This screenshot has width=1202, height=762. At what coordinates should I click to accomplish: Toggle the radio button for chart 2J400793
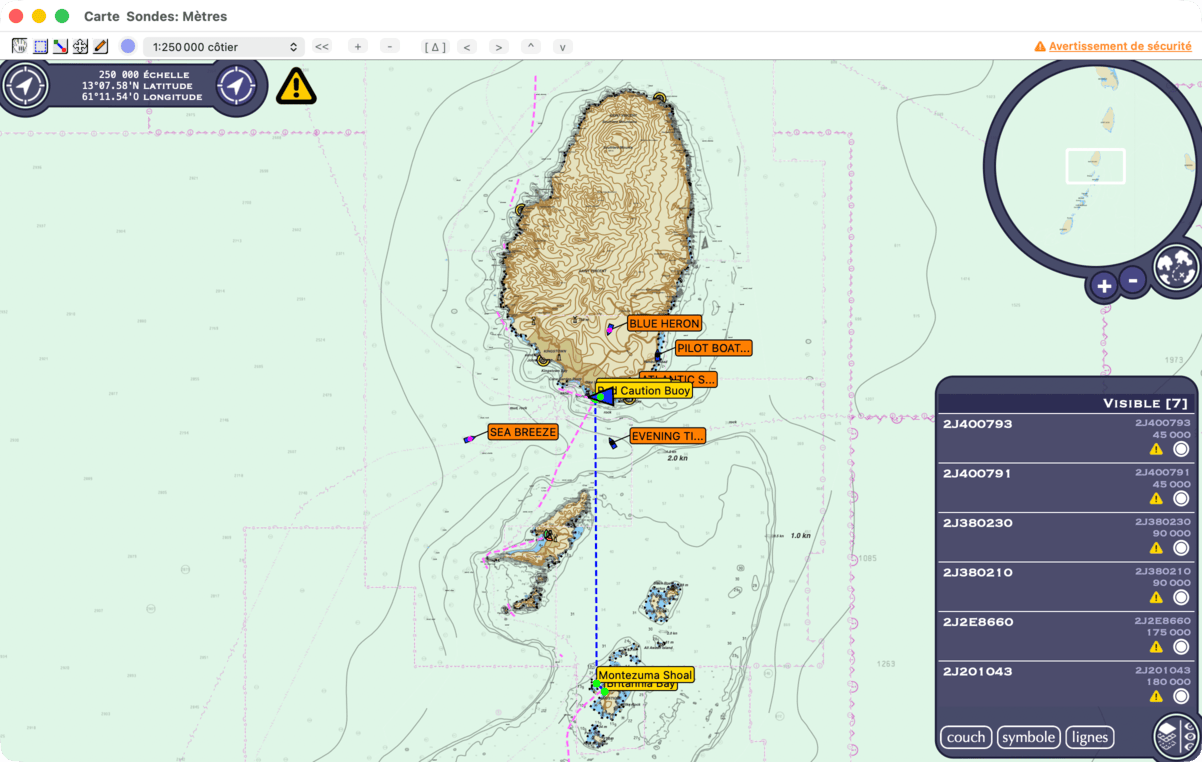click(1181, 449)
